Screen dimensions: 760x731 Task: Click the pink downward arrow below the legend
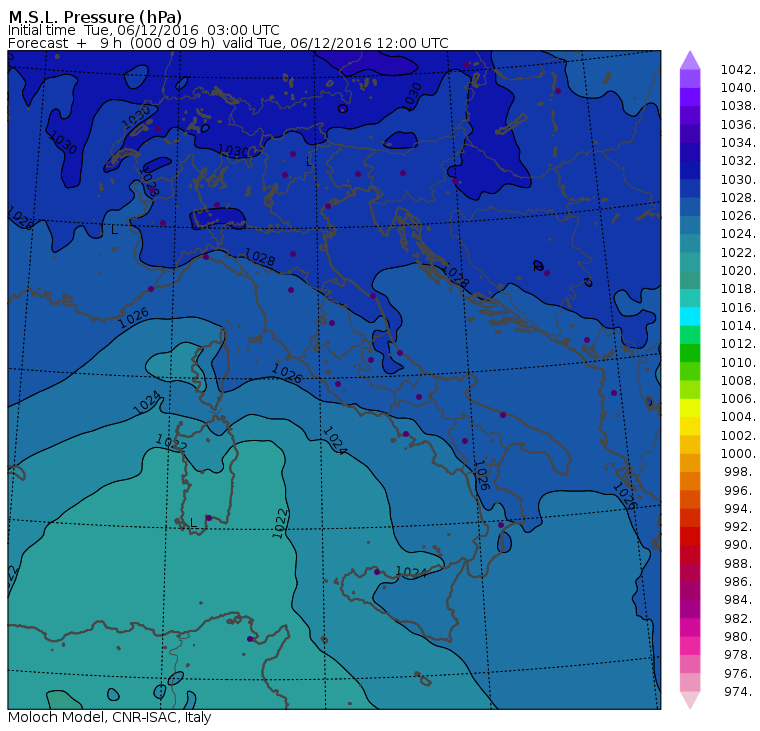[x=690, y=699]
